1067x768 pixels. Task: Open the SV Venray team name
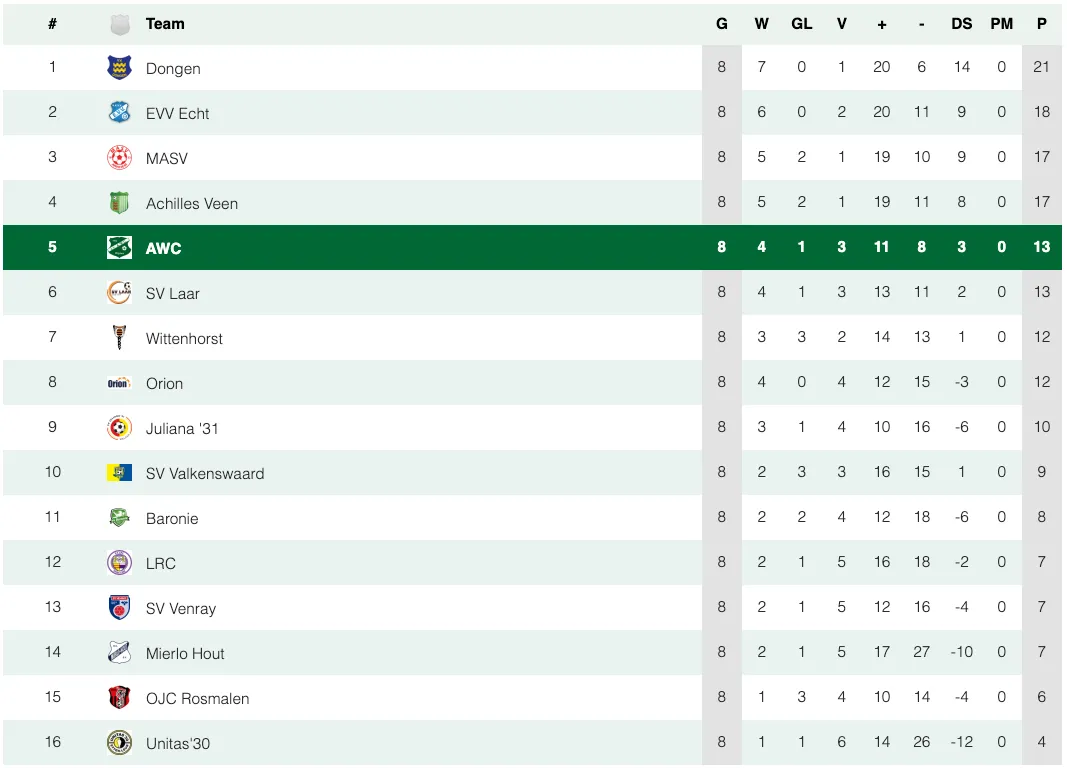pyautogui.click(x=180, y=608)
